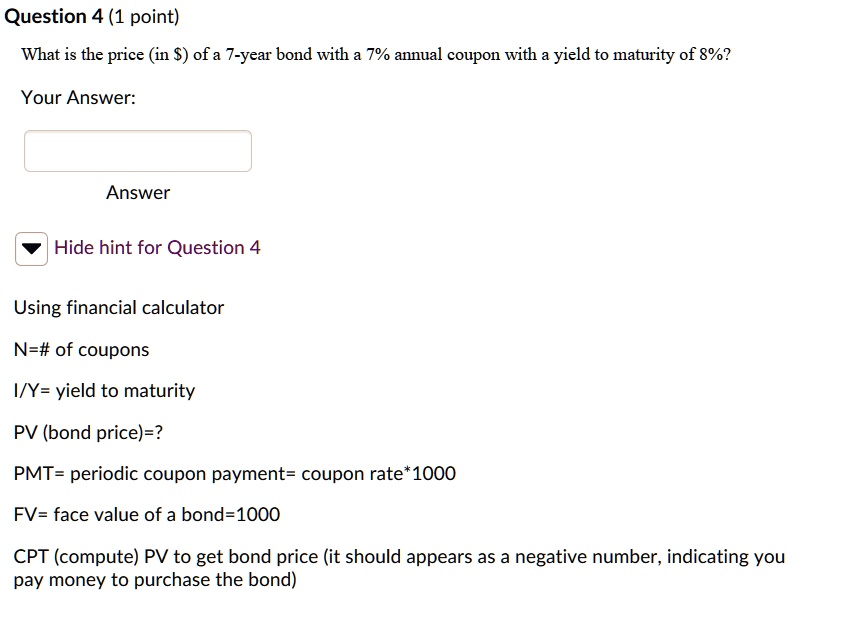Click the 'Using financial calculator' hint line
The height and width of the screenshot is (620, 856).
118,308
